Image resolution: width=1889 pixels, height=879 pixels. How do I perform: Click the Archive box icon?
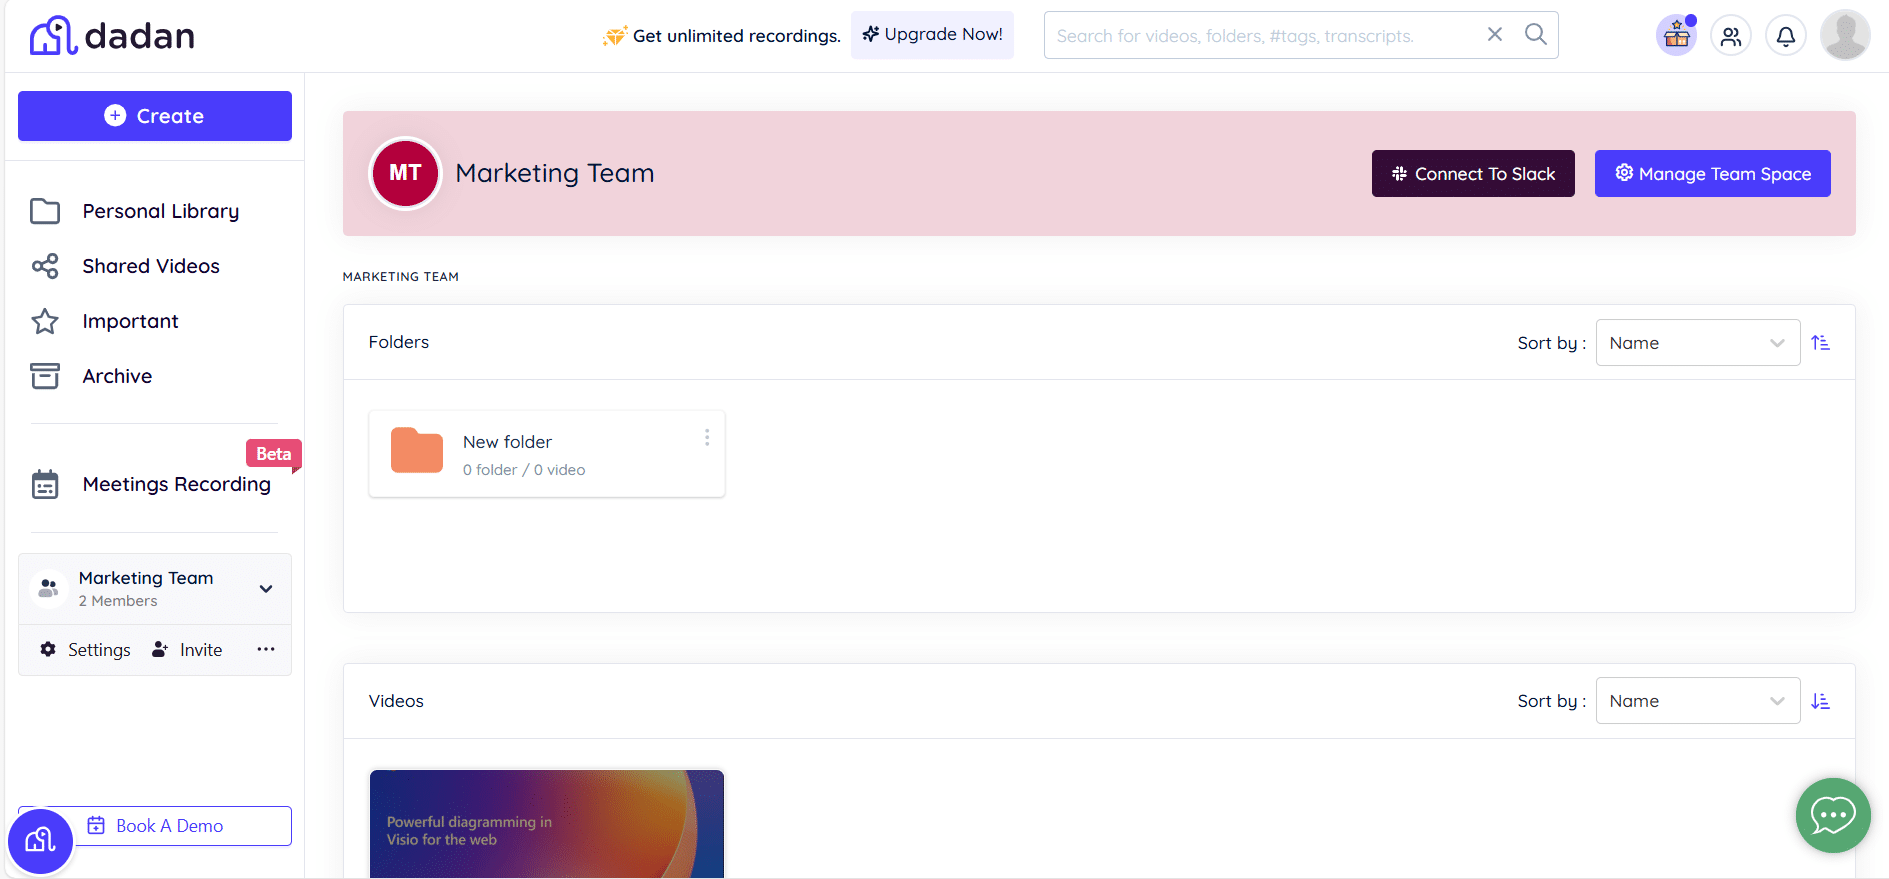(45, 376)
